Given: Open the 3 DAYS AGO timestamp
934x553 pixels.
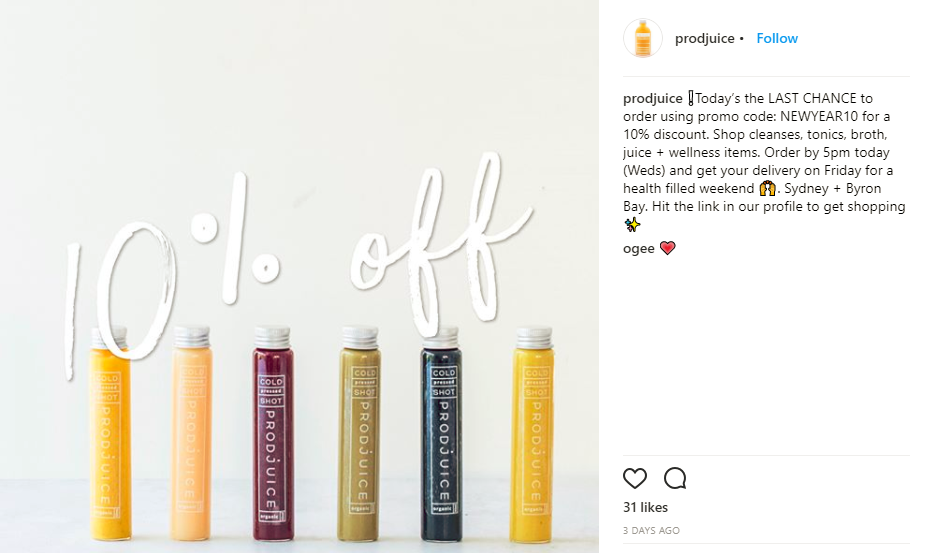Looking at the screenshot, I should click(x=651, y=530).
